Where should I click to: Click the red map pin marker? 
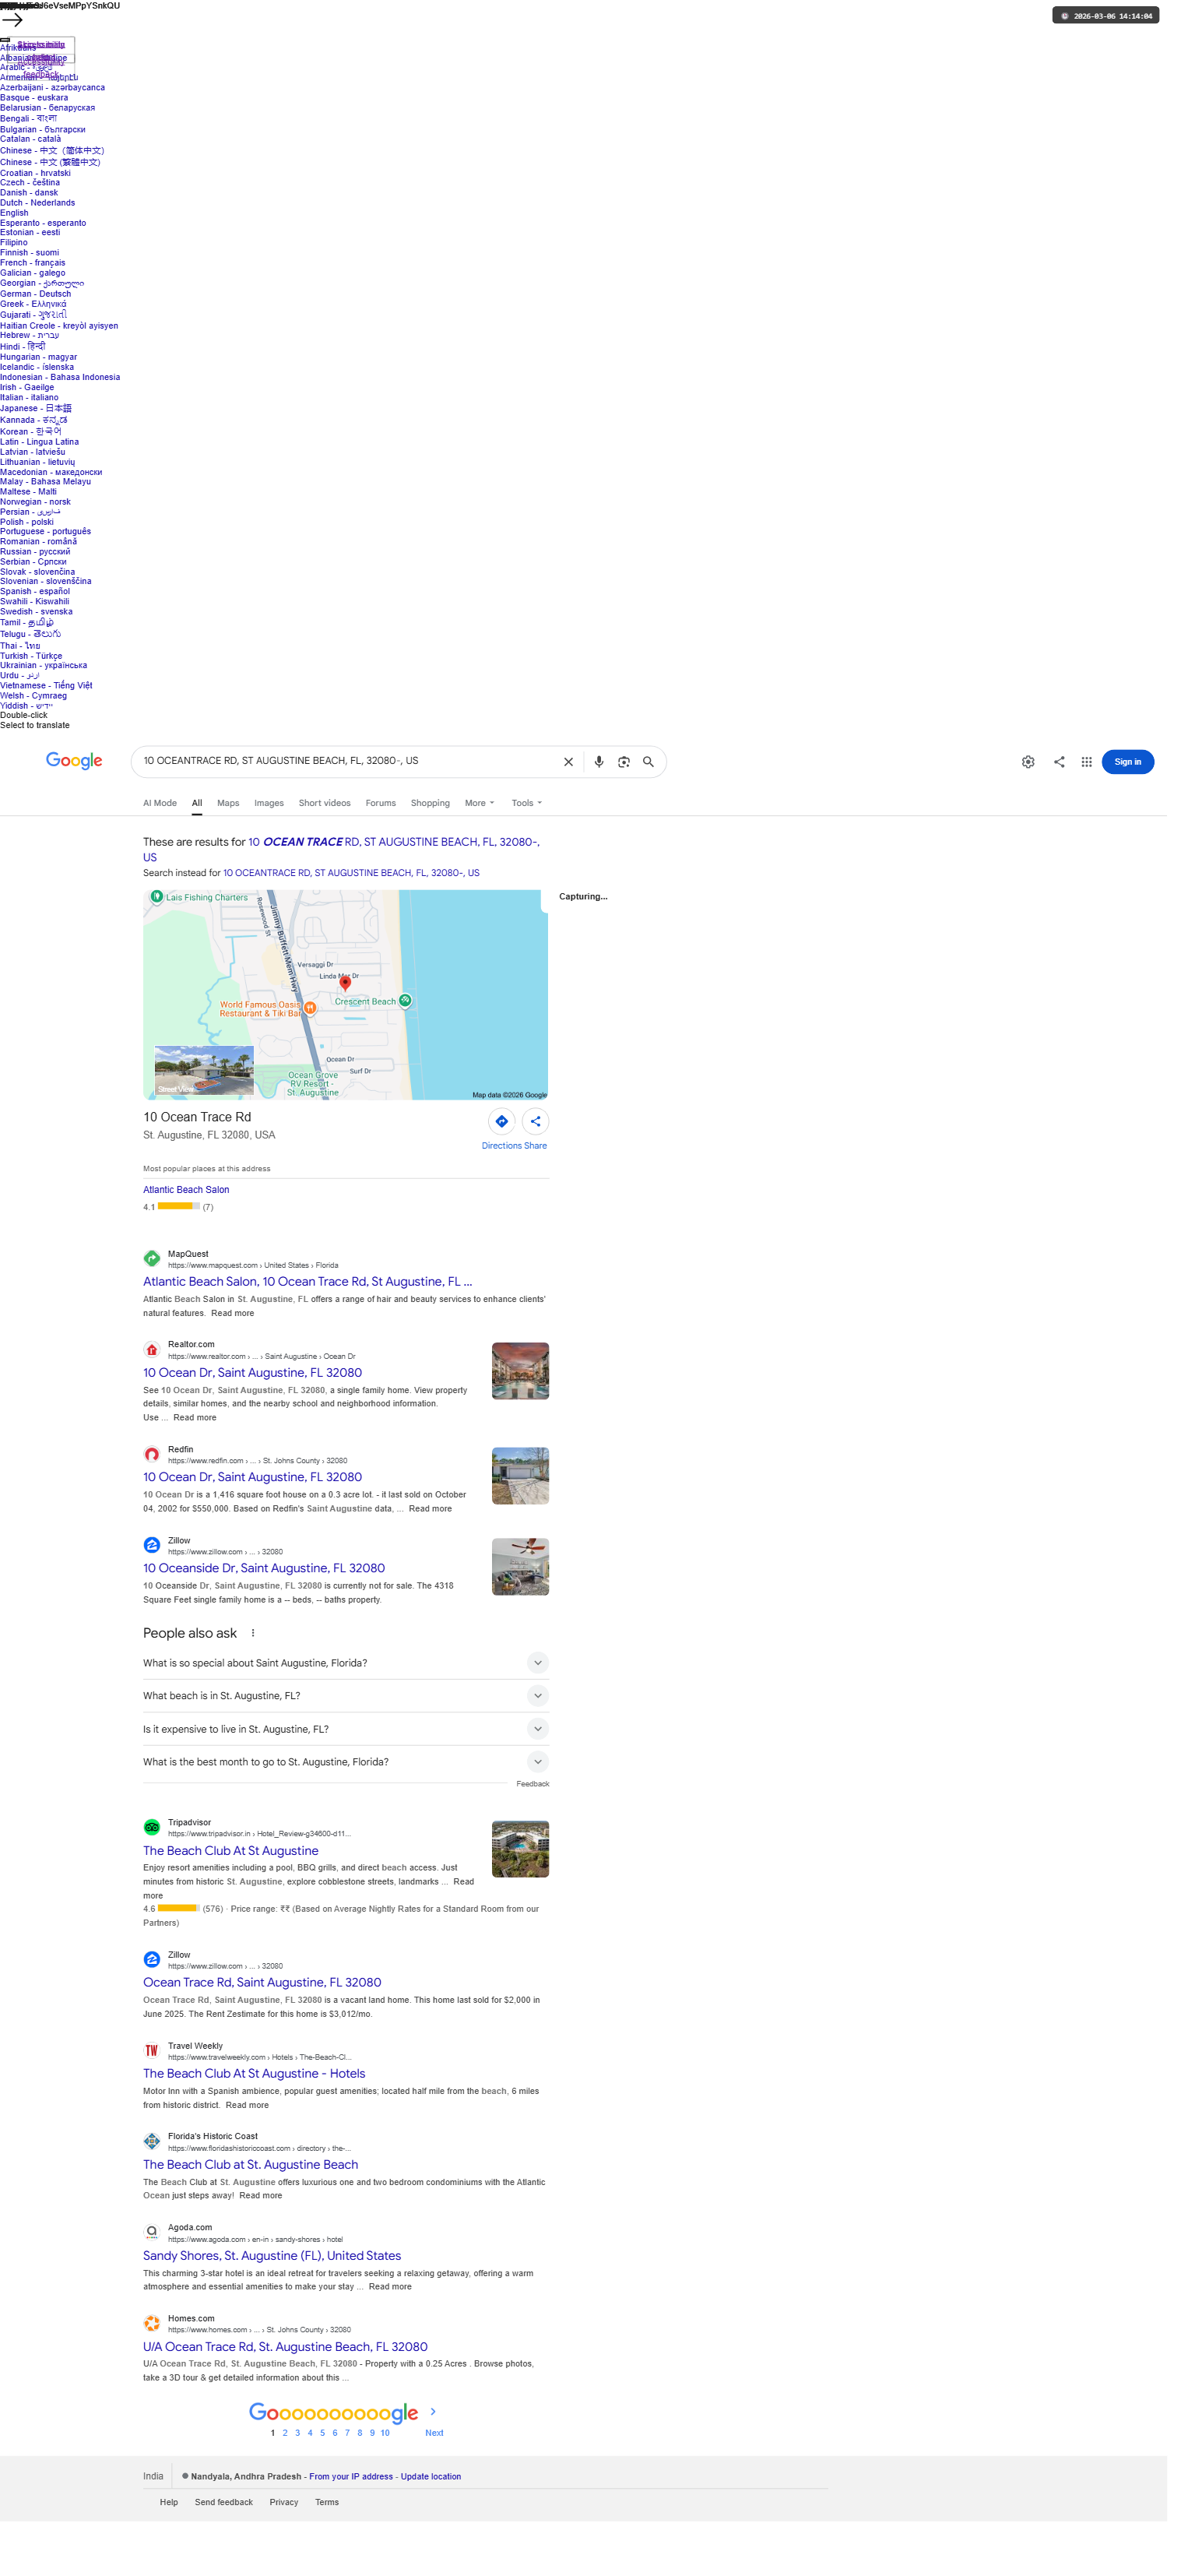click(345, 984)
